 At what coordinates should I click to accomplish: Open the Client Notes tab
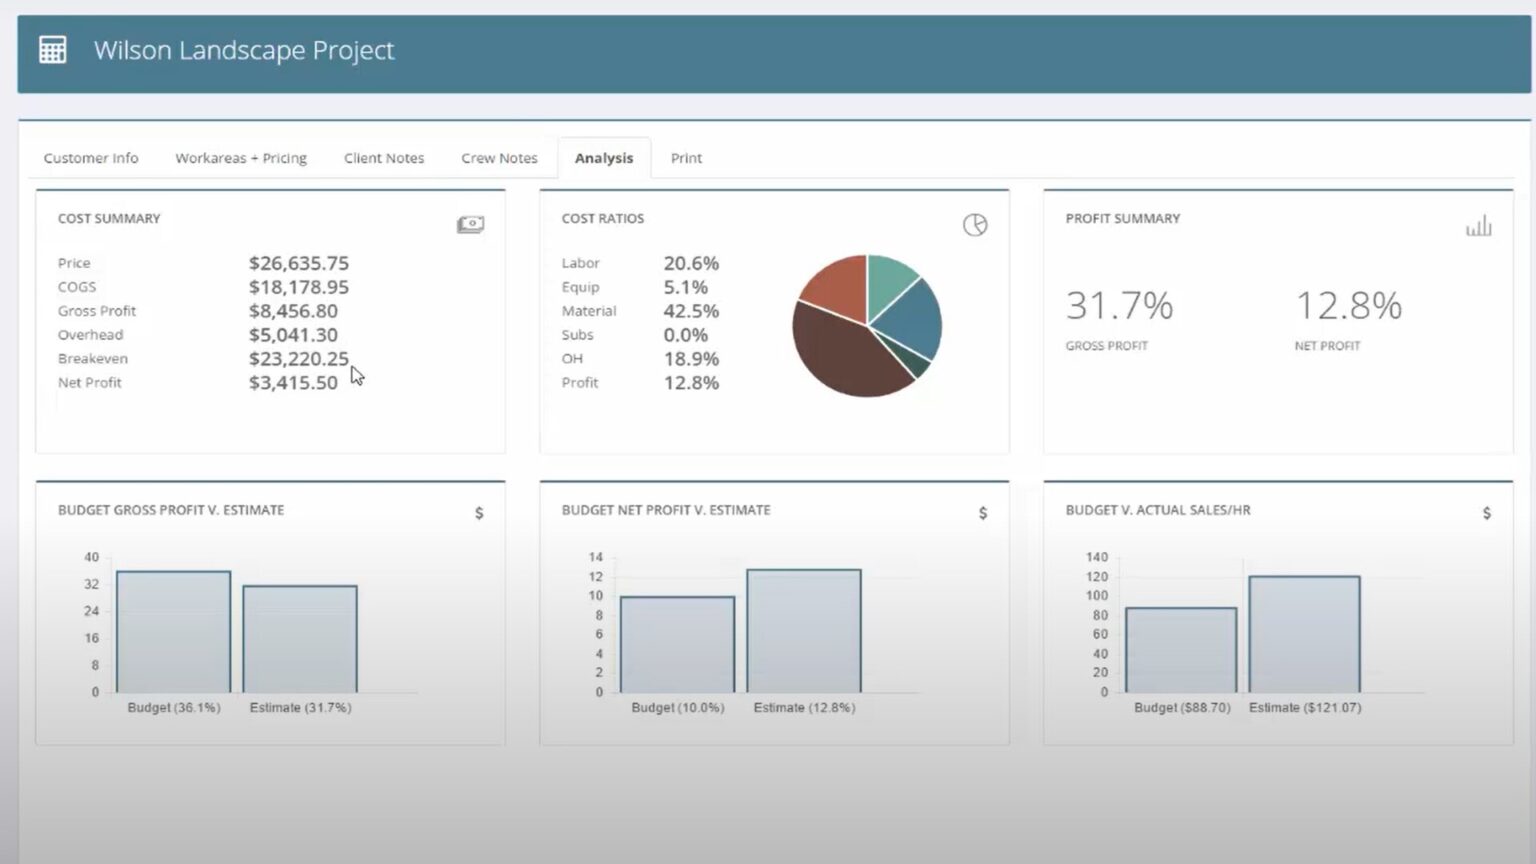(384, 158)
